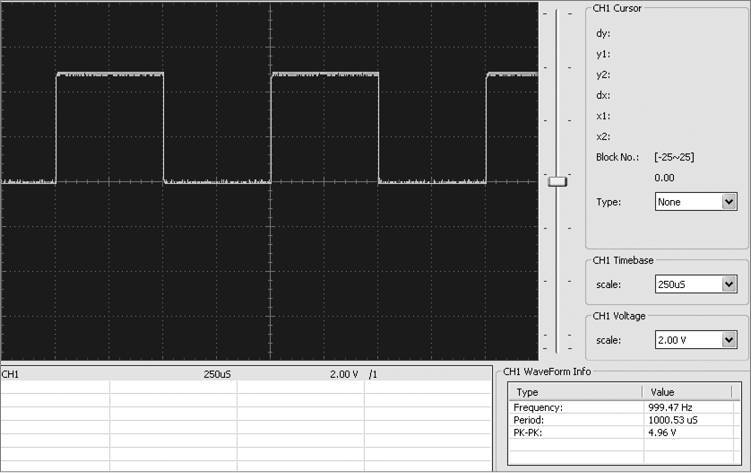The image size is (752, 473).
Task: Click the 2.00 V cell in channel table
Action: pos(343,374)
